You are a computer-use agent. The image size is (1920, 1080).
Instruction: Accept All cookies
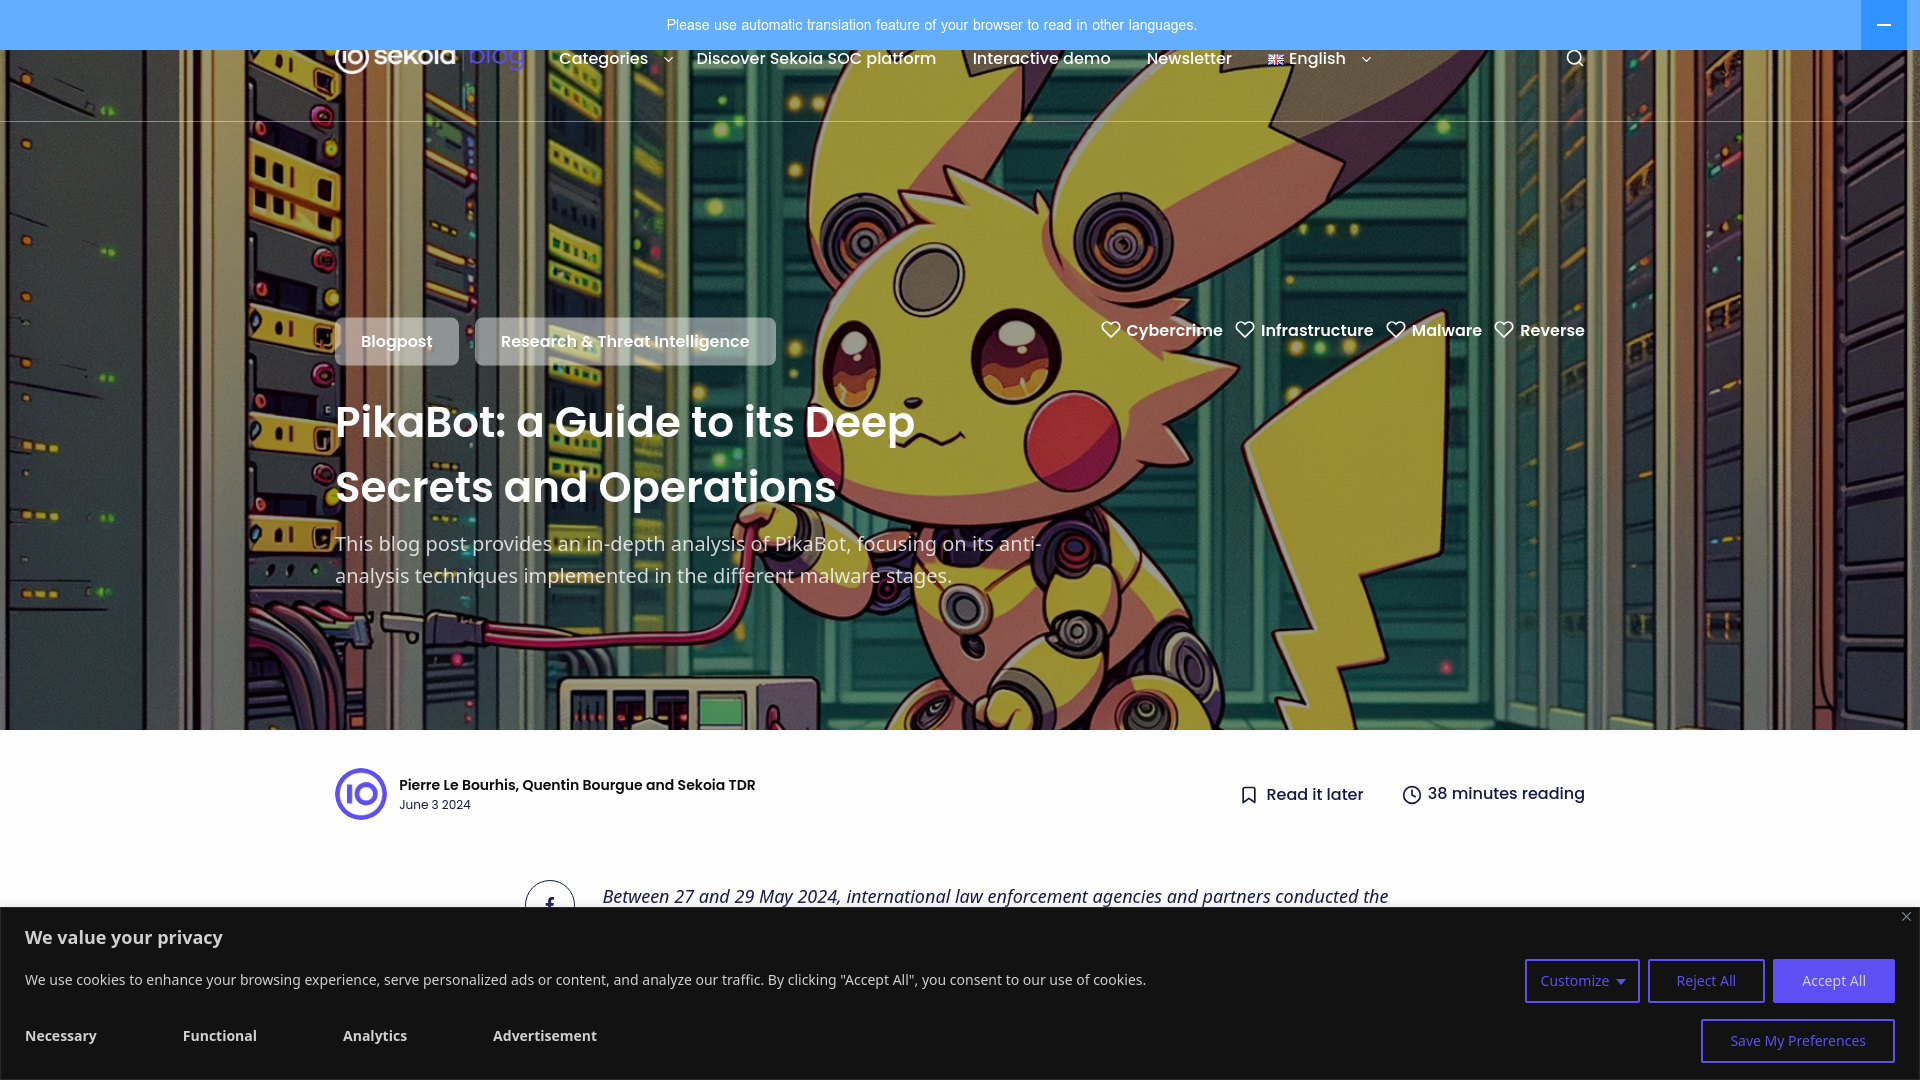coord(1834,981)
